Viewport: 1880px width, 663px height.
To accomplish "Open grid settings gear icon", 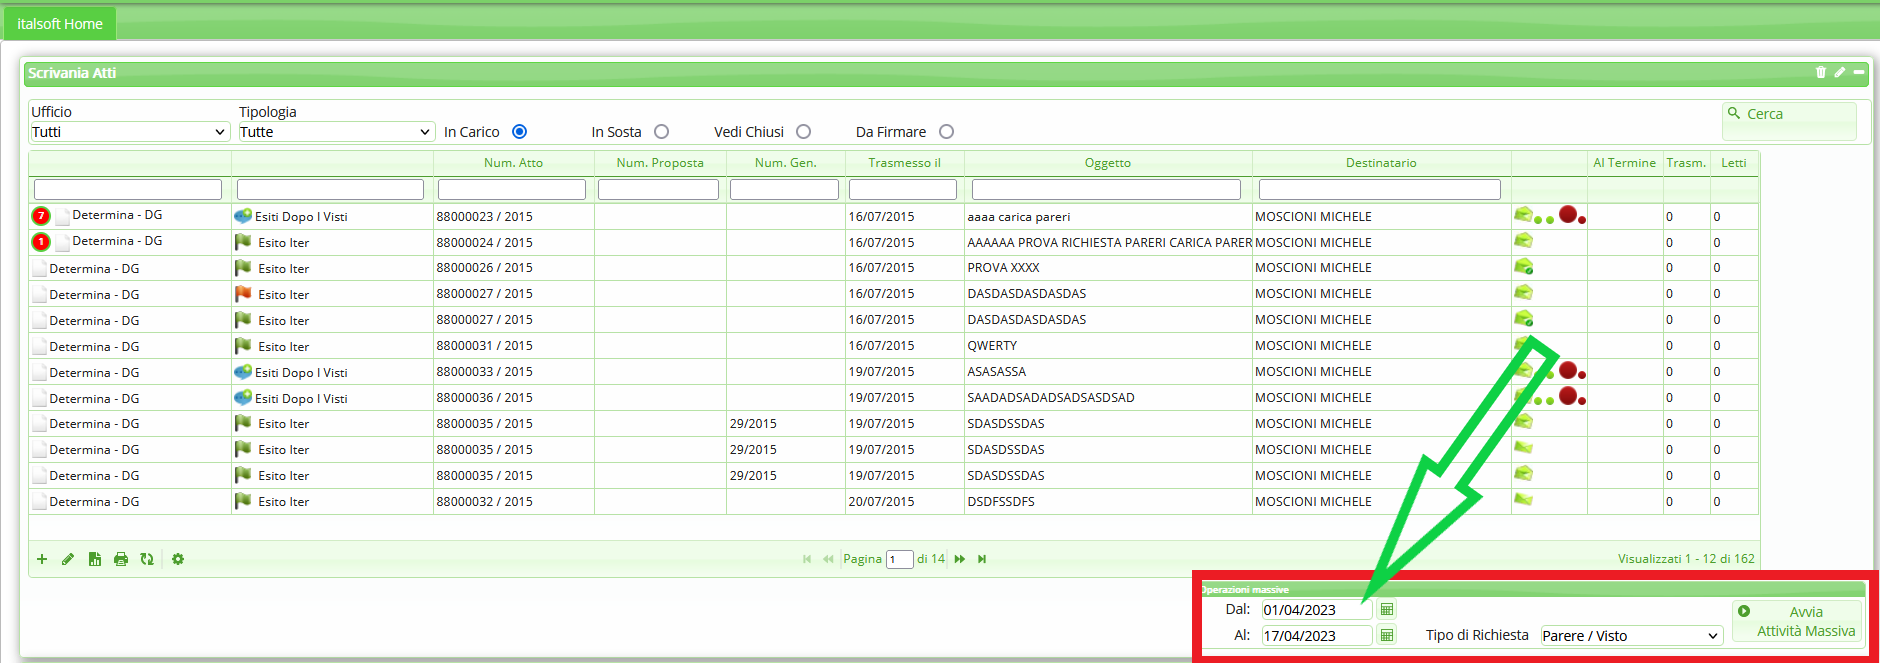I will pyautogui.click(x=178, y=559).
